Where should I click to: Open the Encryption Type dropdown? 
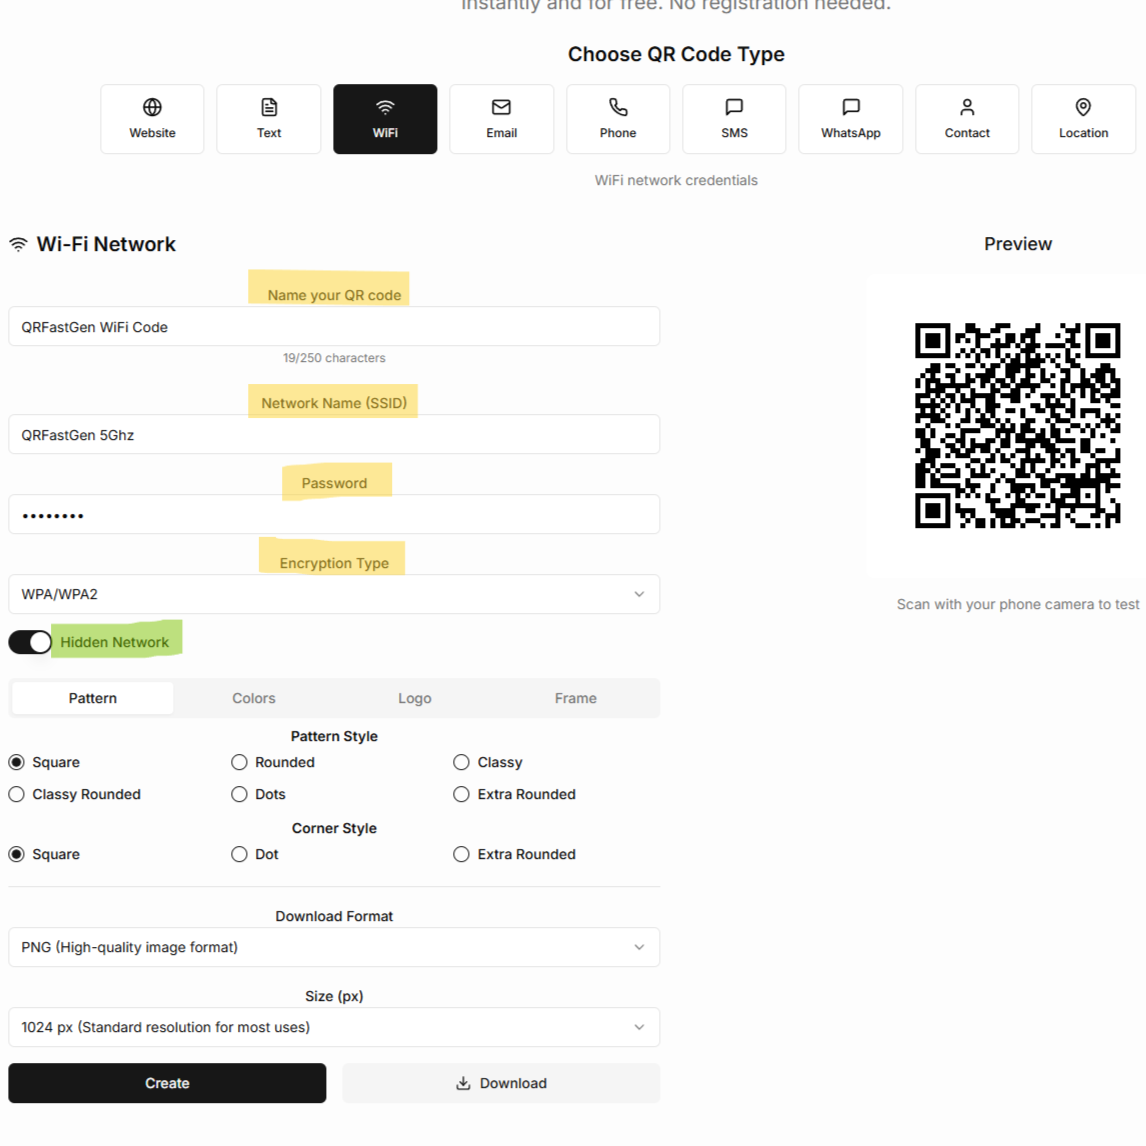coord(334,594)
